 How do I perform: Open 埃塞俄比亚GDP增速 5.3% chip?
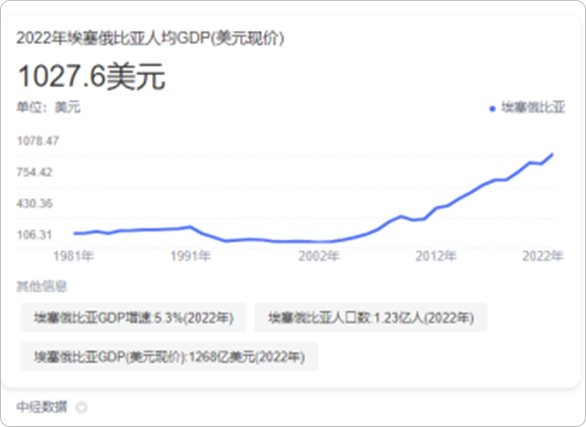coord(133,318)
